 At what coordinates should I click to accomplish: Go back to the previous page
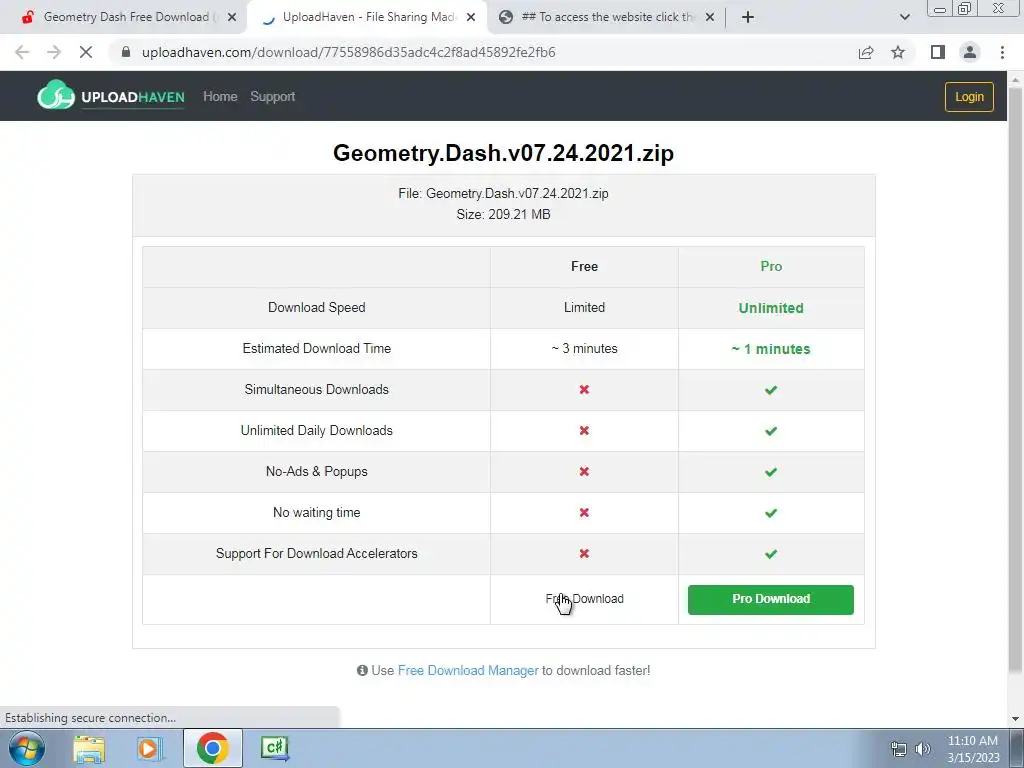(x=22, y=52)
